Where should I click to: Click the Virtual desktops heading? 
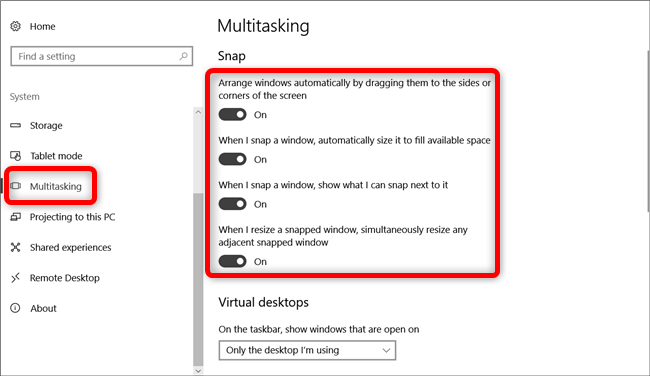[263, 303]
